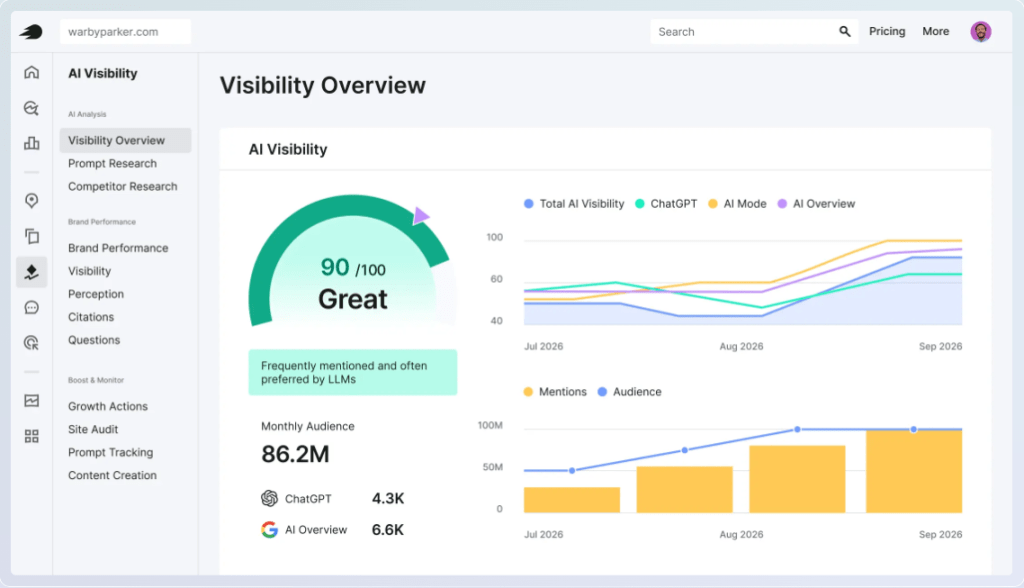
Task: Toggle AI Overview legend series
Action: pyautogui.click(x=816, y=204)
